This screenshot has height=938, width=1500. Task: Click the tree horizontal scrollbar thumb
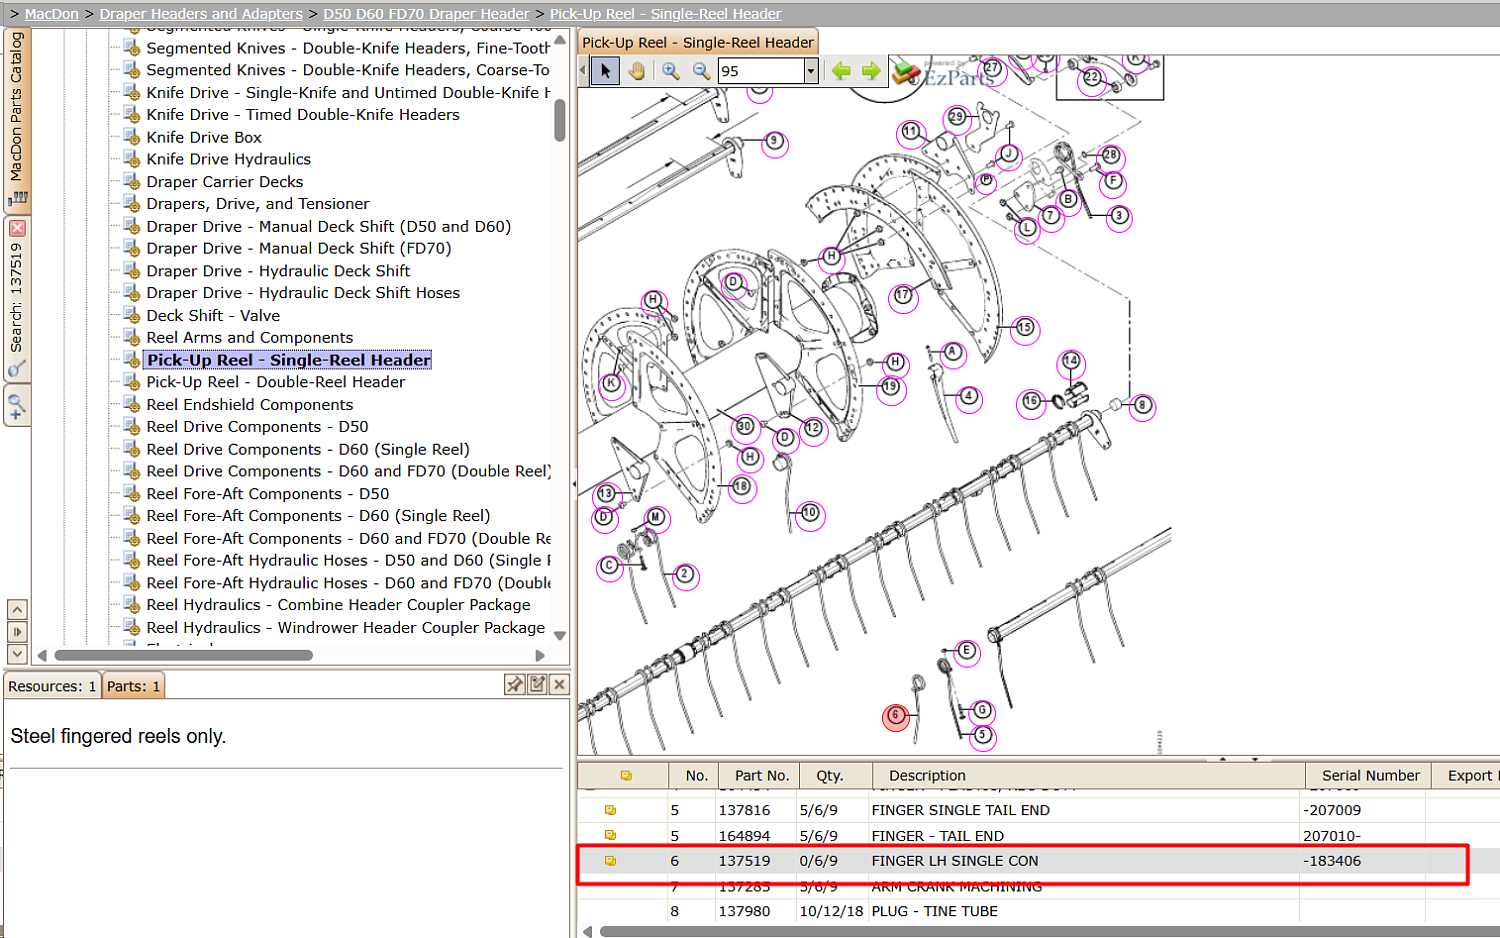[x=184, y=655]
